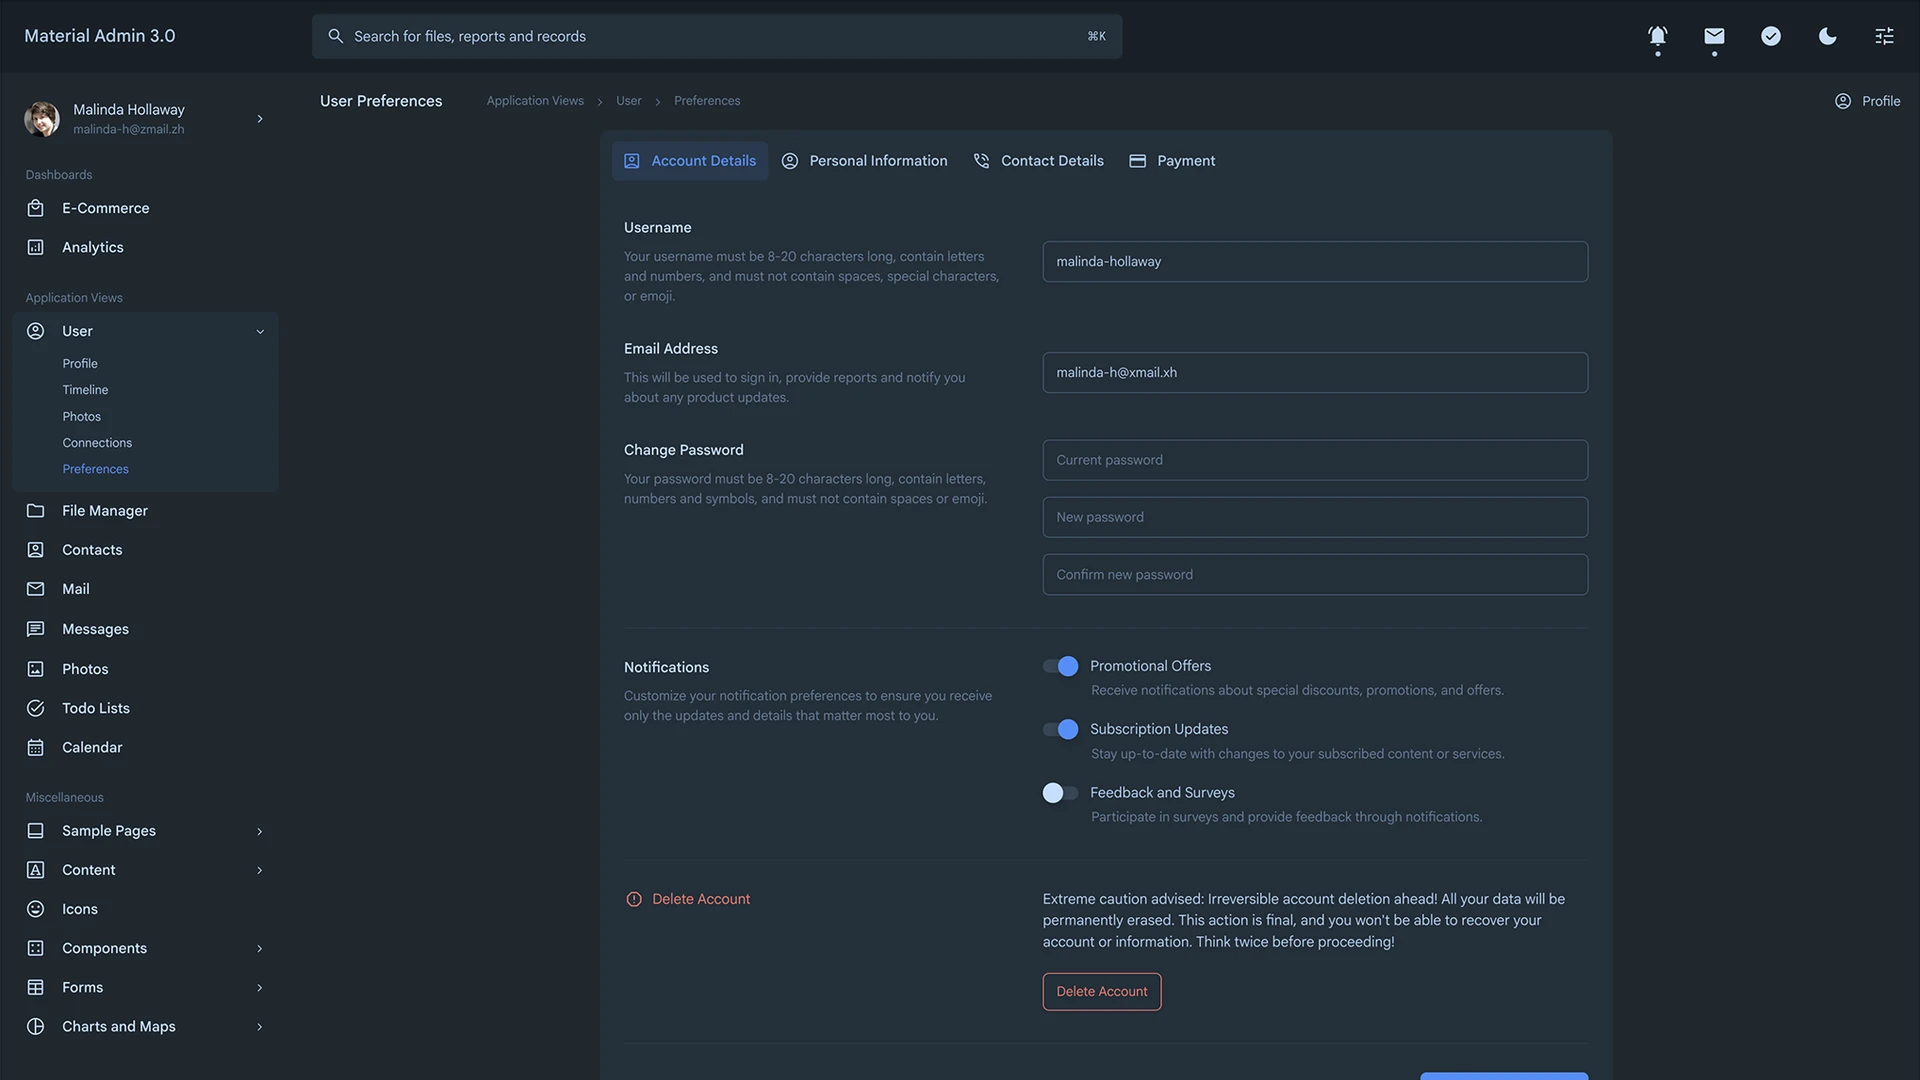Open Timeline under the User menu

85,389
